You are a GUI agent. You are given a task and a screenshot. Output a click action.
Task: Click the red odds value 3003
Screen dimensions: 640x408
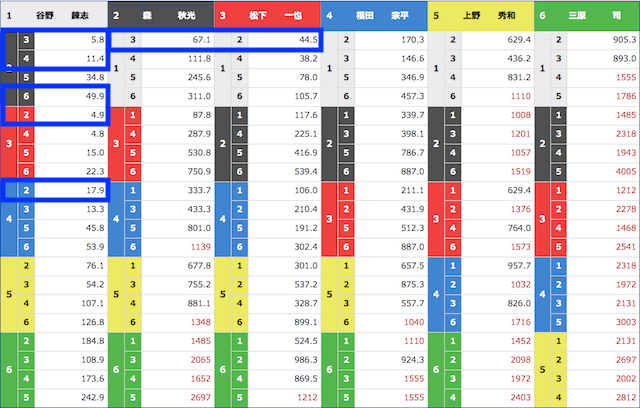[626, 322]
